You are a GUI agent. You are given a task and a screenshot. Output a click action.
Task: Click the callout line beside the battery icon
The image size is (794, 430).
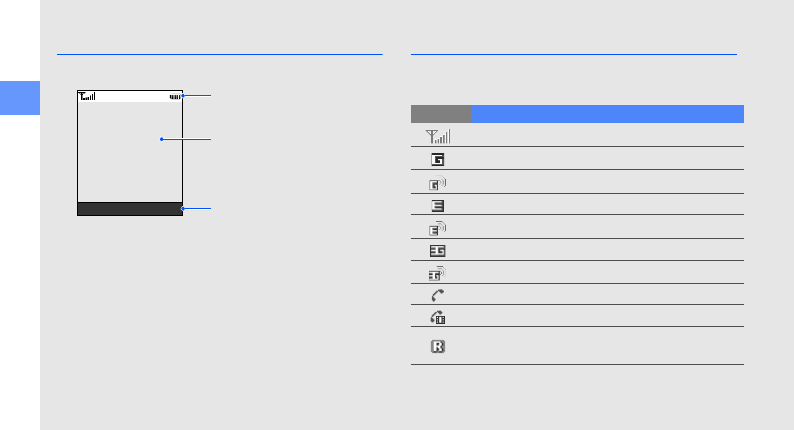(x=198, y=96)
